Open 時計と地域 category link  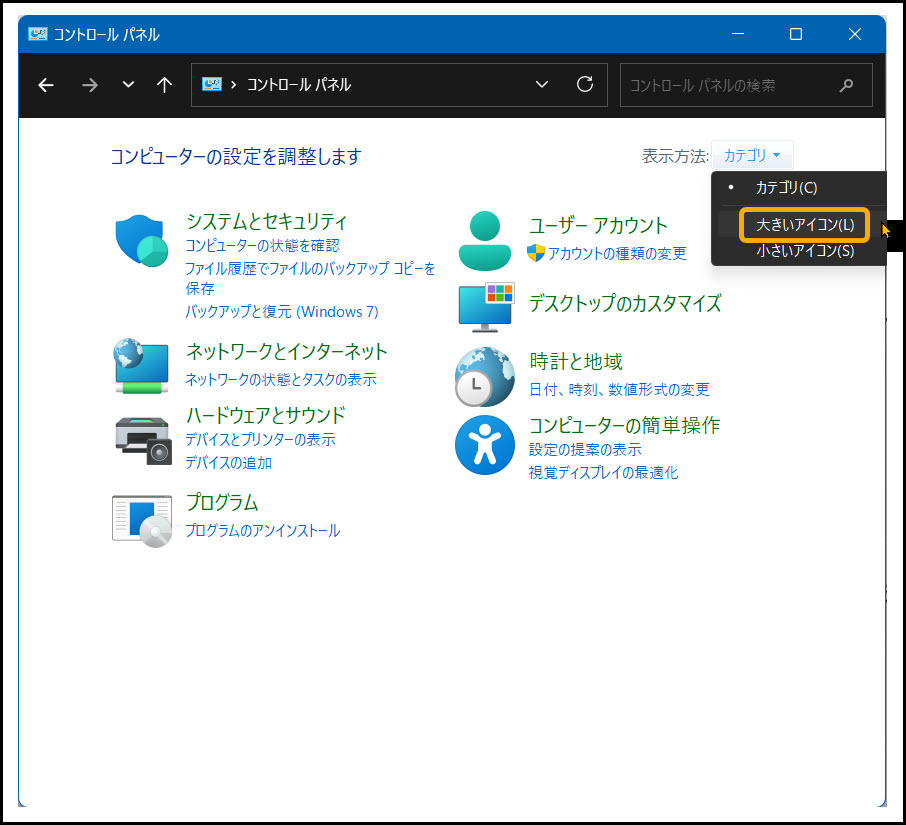pos(575,362)
